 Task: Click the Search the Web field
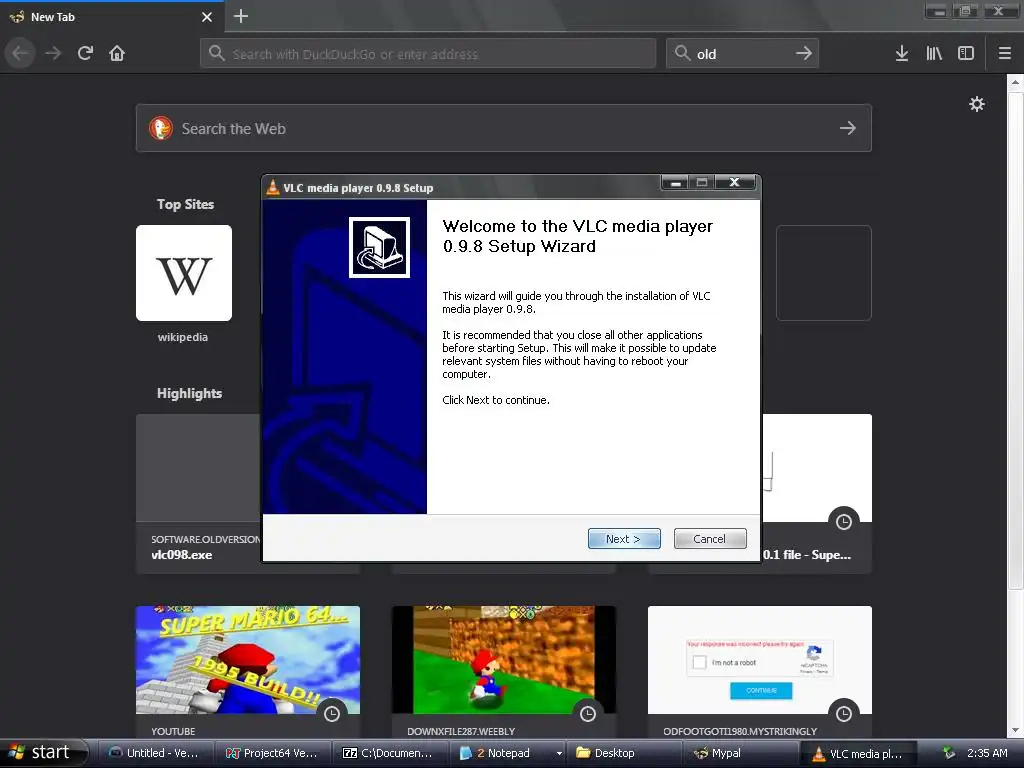point(504,128)
